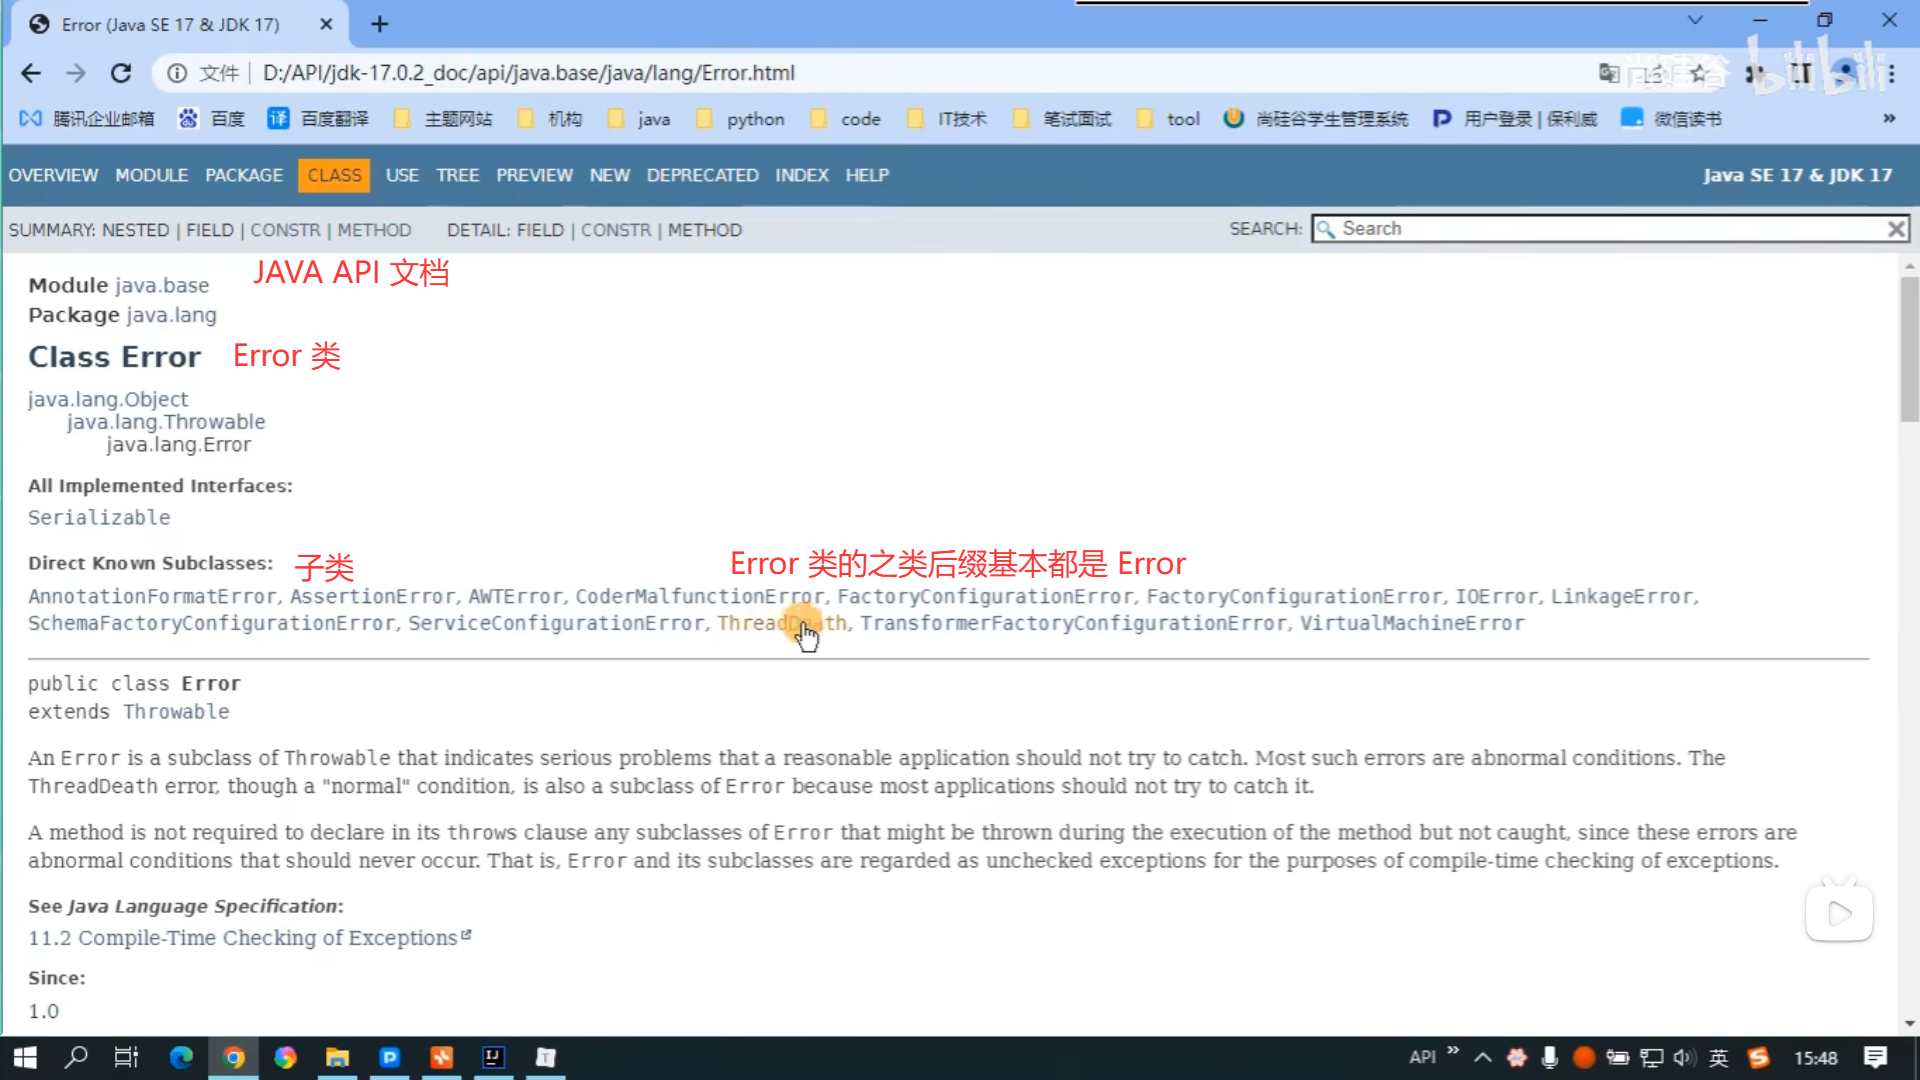1920x1080 pixels.
Task: Click the browser reload button
Action: pyautogui.click(x=121, y=73)
